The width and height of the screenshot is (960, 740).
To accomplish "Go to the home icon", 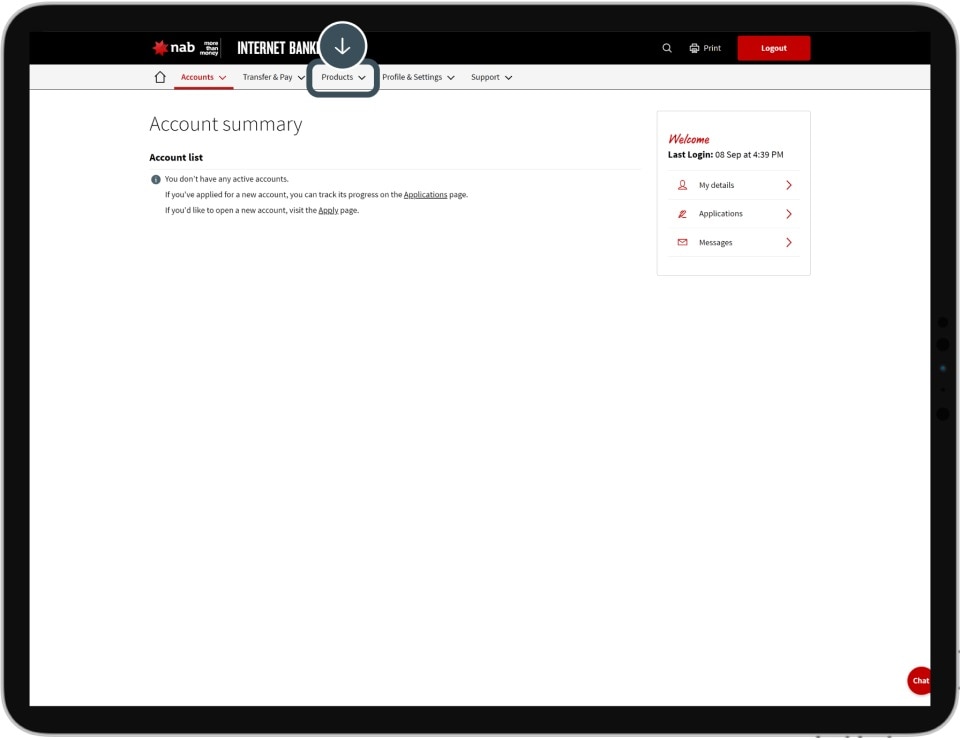I will 160,77.
